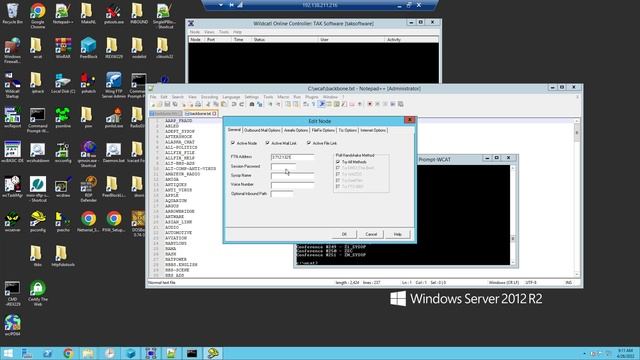
Task: Click the line AFTERSHOCK in Notepad++
Action: tap(178, 137)
